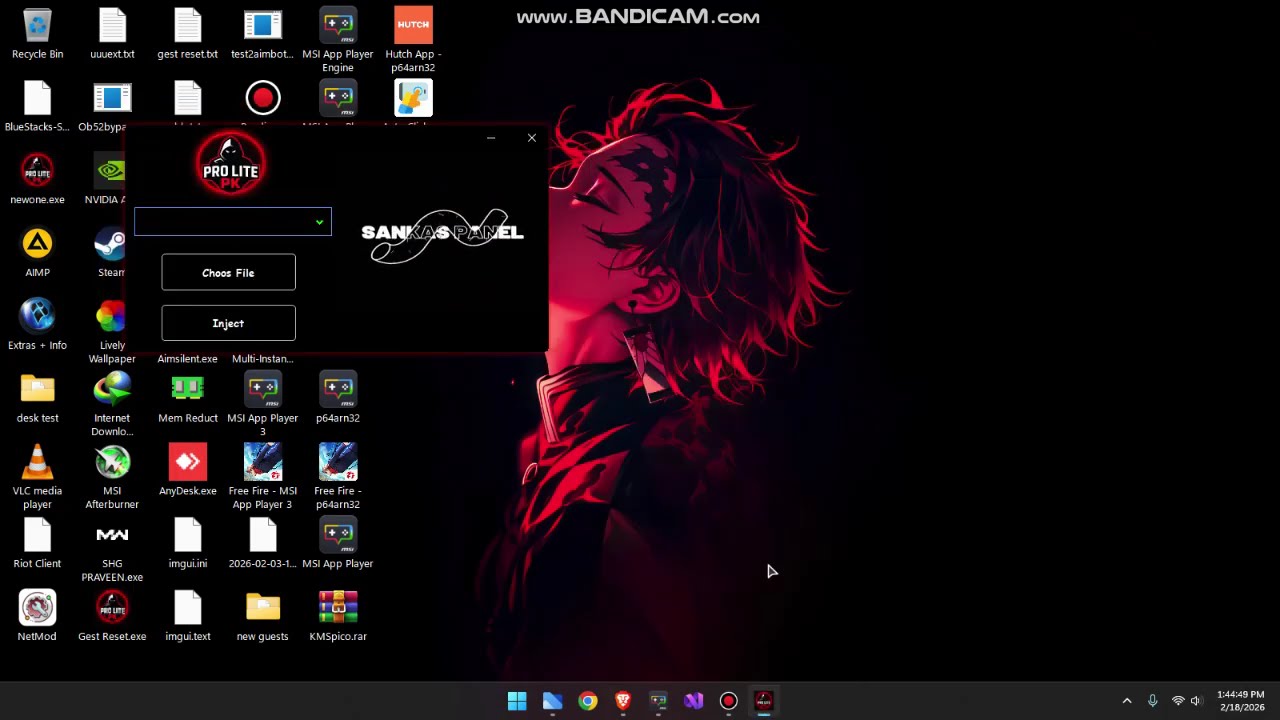Switch to Bandicam recorder in the taskbar
This screenshot has height=720, width=1280.
[x=728, y=701]
